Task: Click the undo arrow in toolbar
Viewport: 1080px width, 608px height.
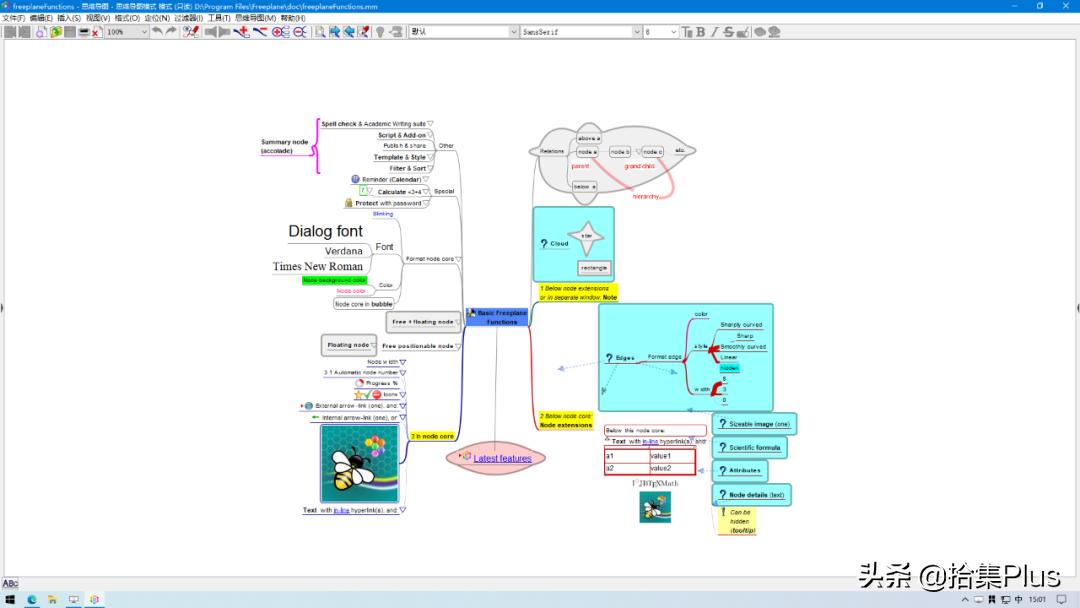Action: point(157,32)
